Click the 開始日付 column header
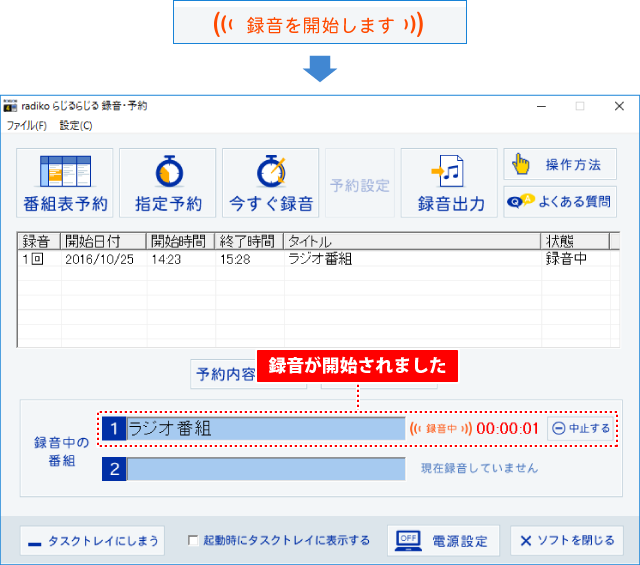 (104, 241)
